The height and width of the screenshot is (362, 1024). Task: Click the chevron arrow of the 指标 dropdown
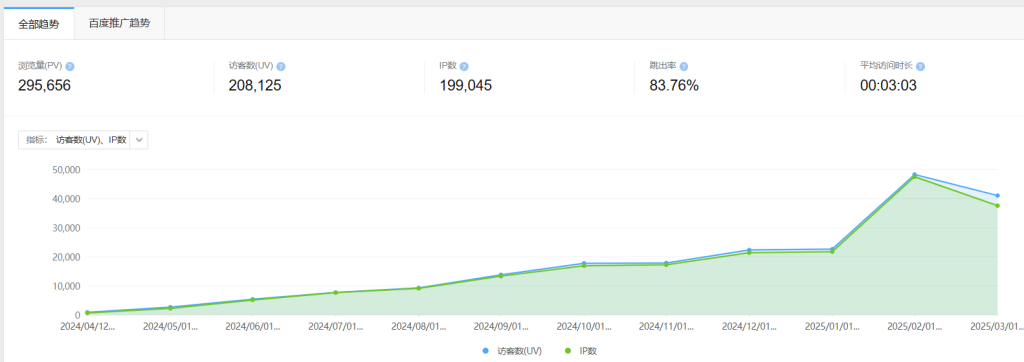(x=138, y=140)
